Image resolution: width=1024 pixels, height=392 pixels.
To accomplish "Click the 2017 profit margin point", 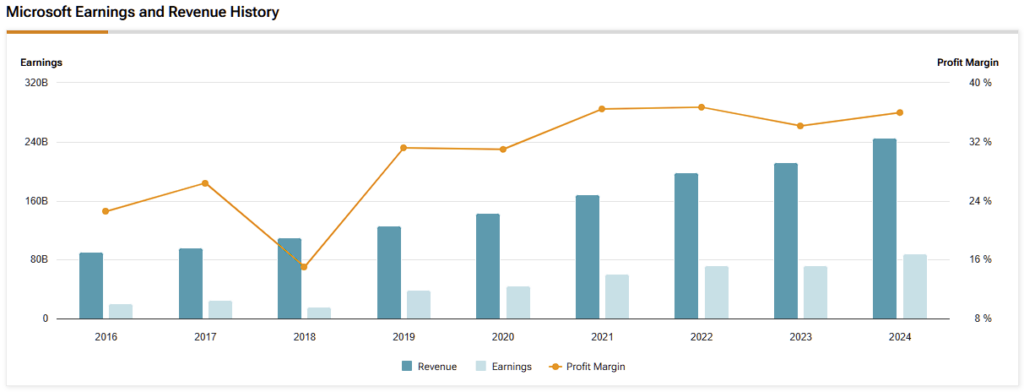I will 205,183.
